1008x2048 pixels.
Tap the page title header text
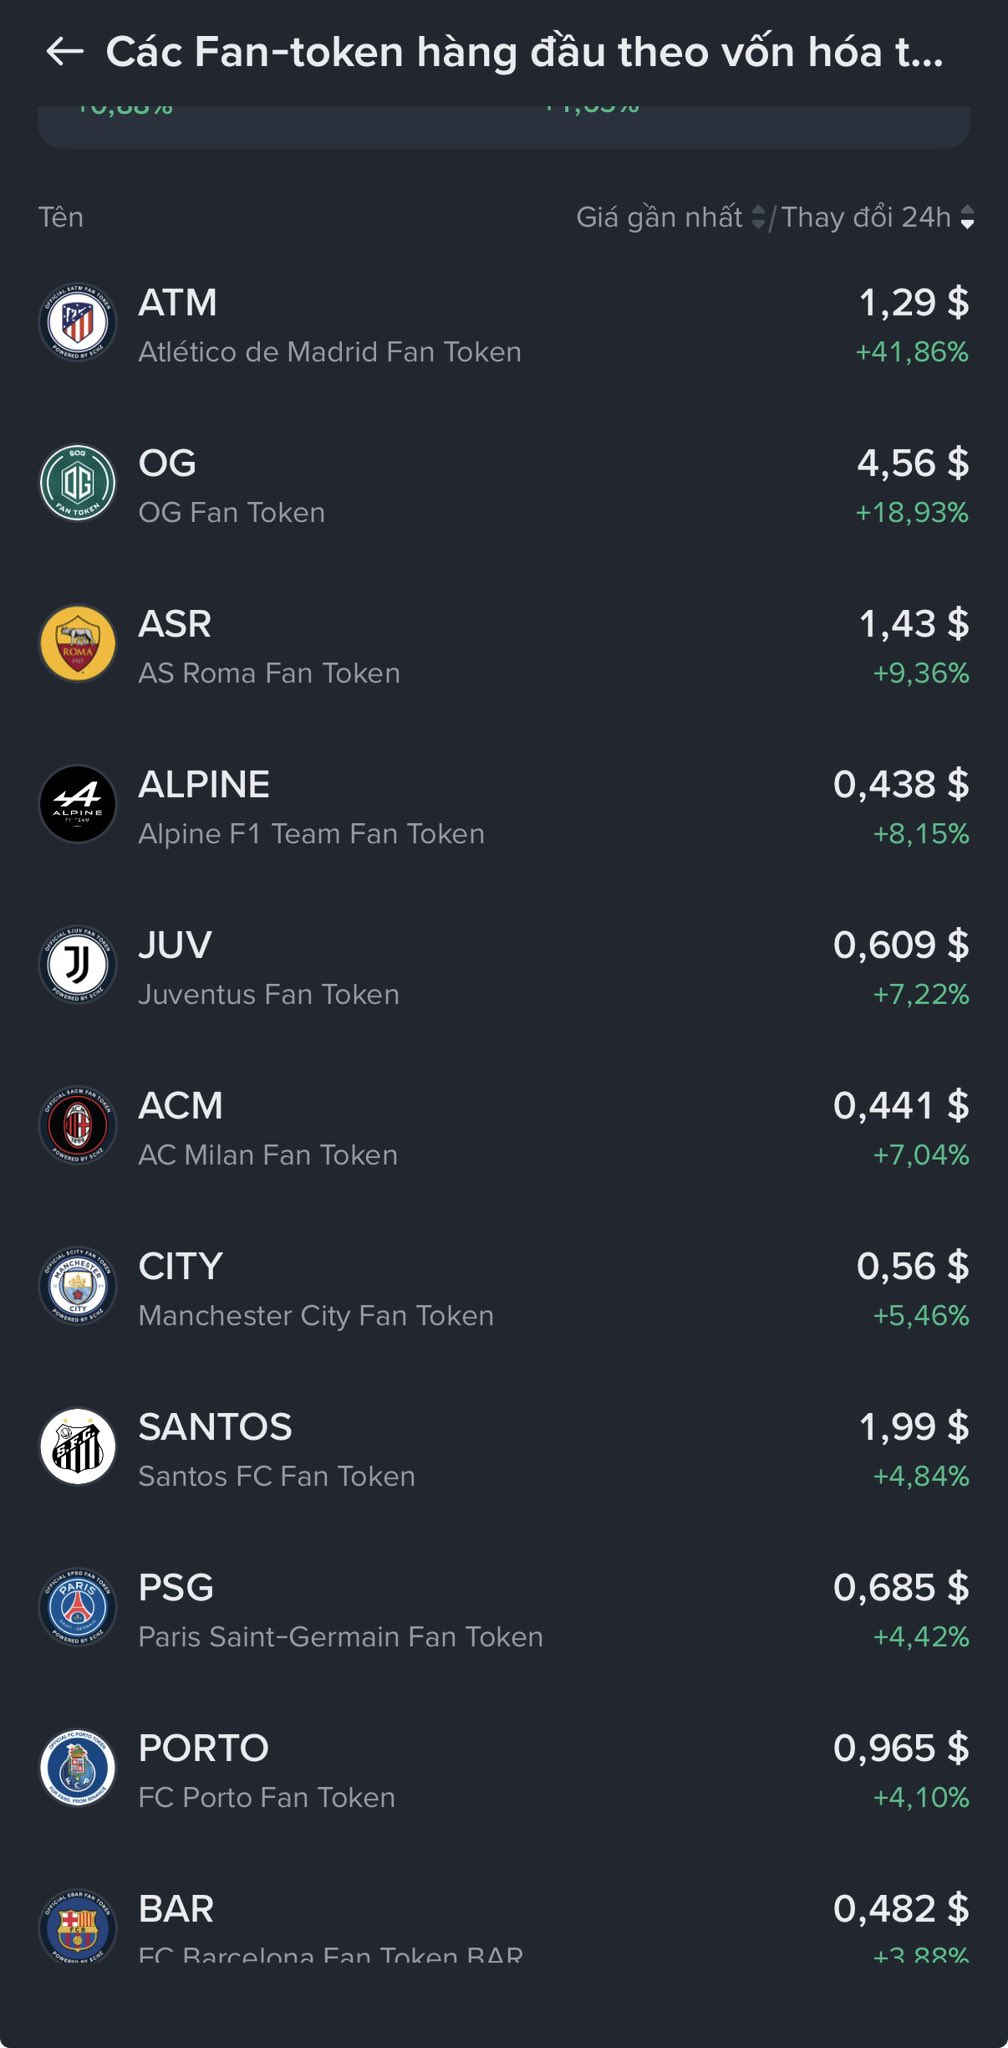click(524, 52)
